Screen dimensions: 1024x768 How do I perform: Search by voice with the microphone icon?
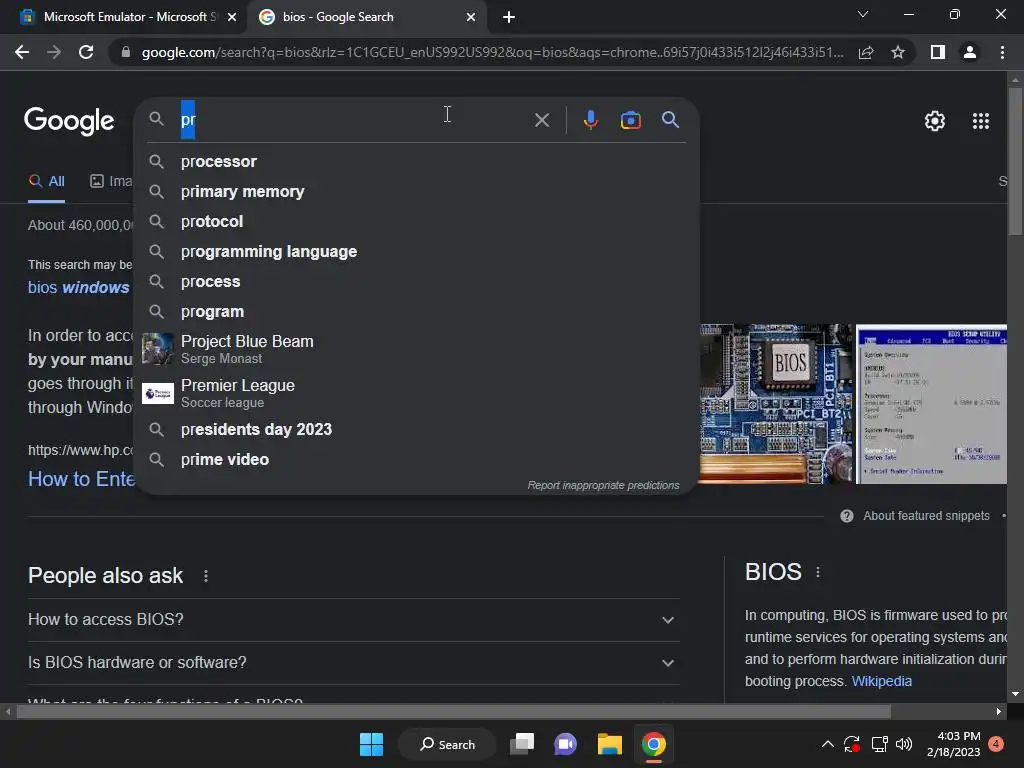coord(590,120)
